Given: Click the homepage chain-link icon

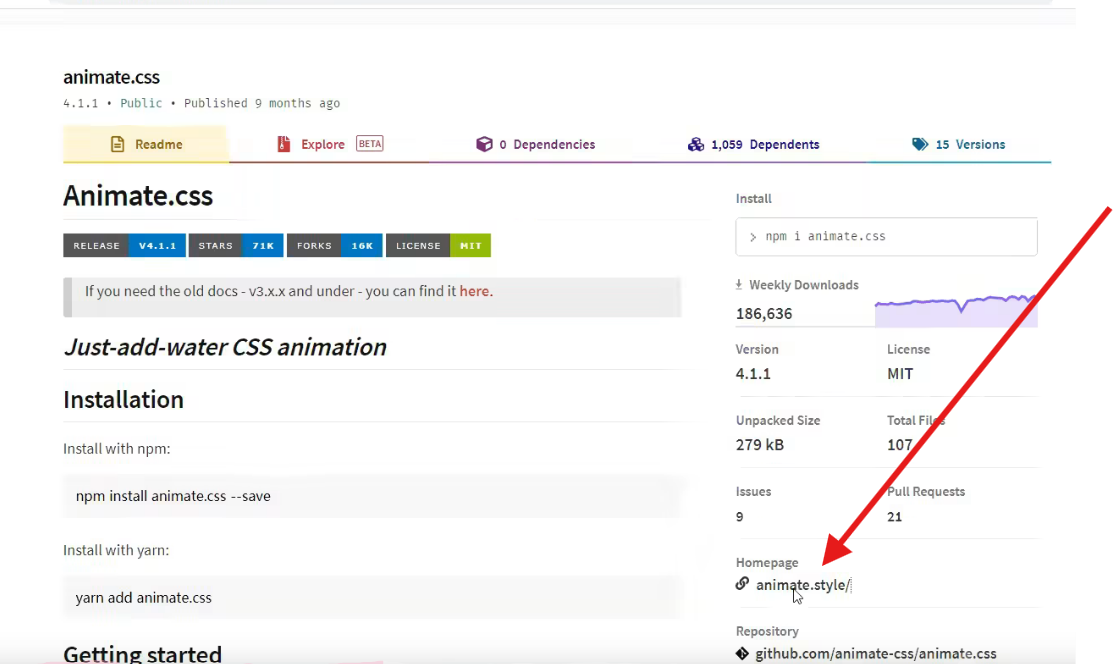Looking at the screenshot, I should pos(742,584).
